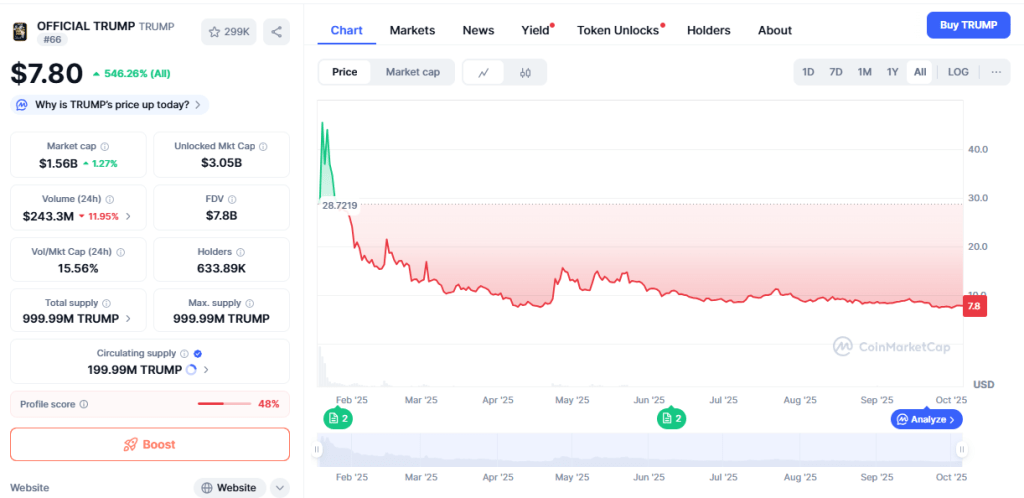Click the share icon button

coord(276,32)
